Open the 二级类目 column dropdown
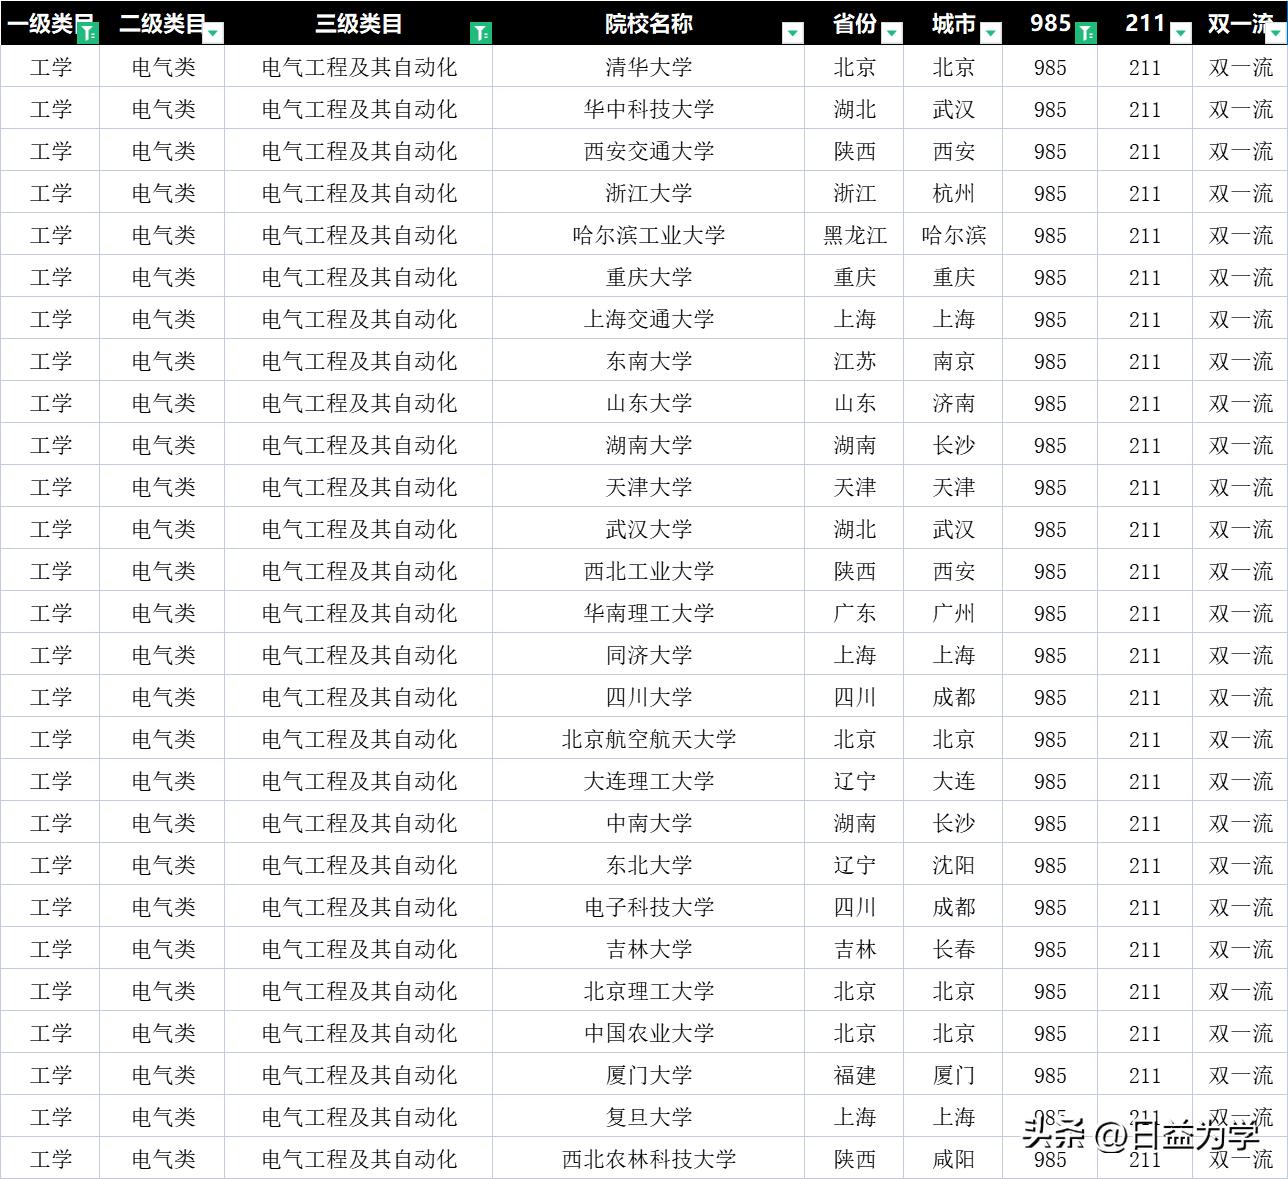 click(x=213, y=32)
